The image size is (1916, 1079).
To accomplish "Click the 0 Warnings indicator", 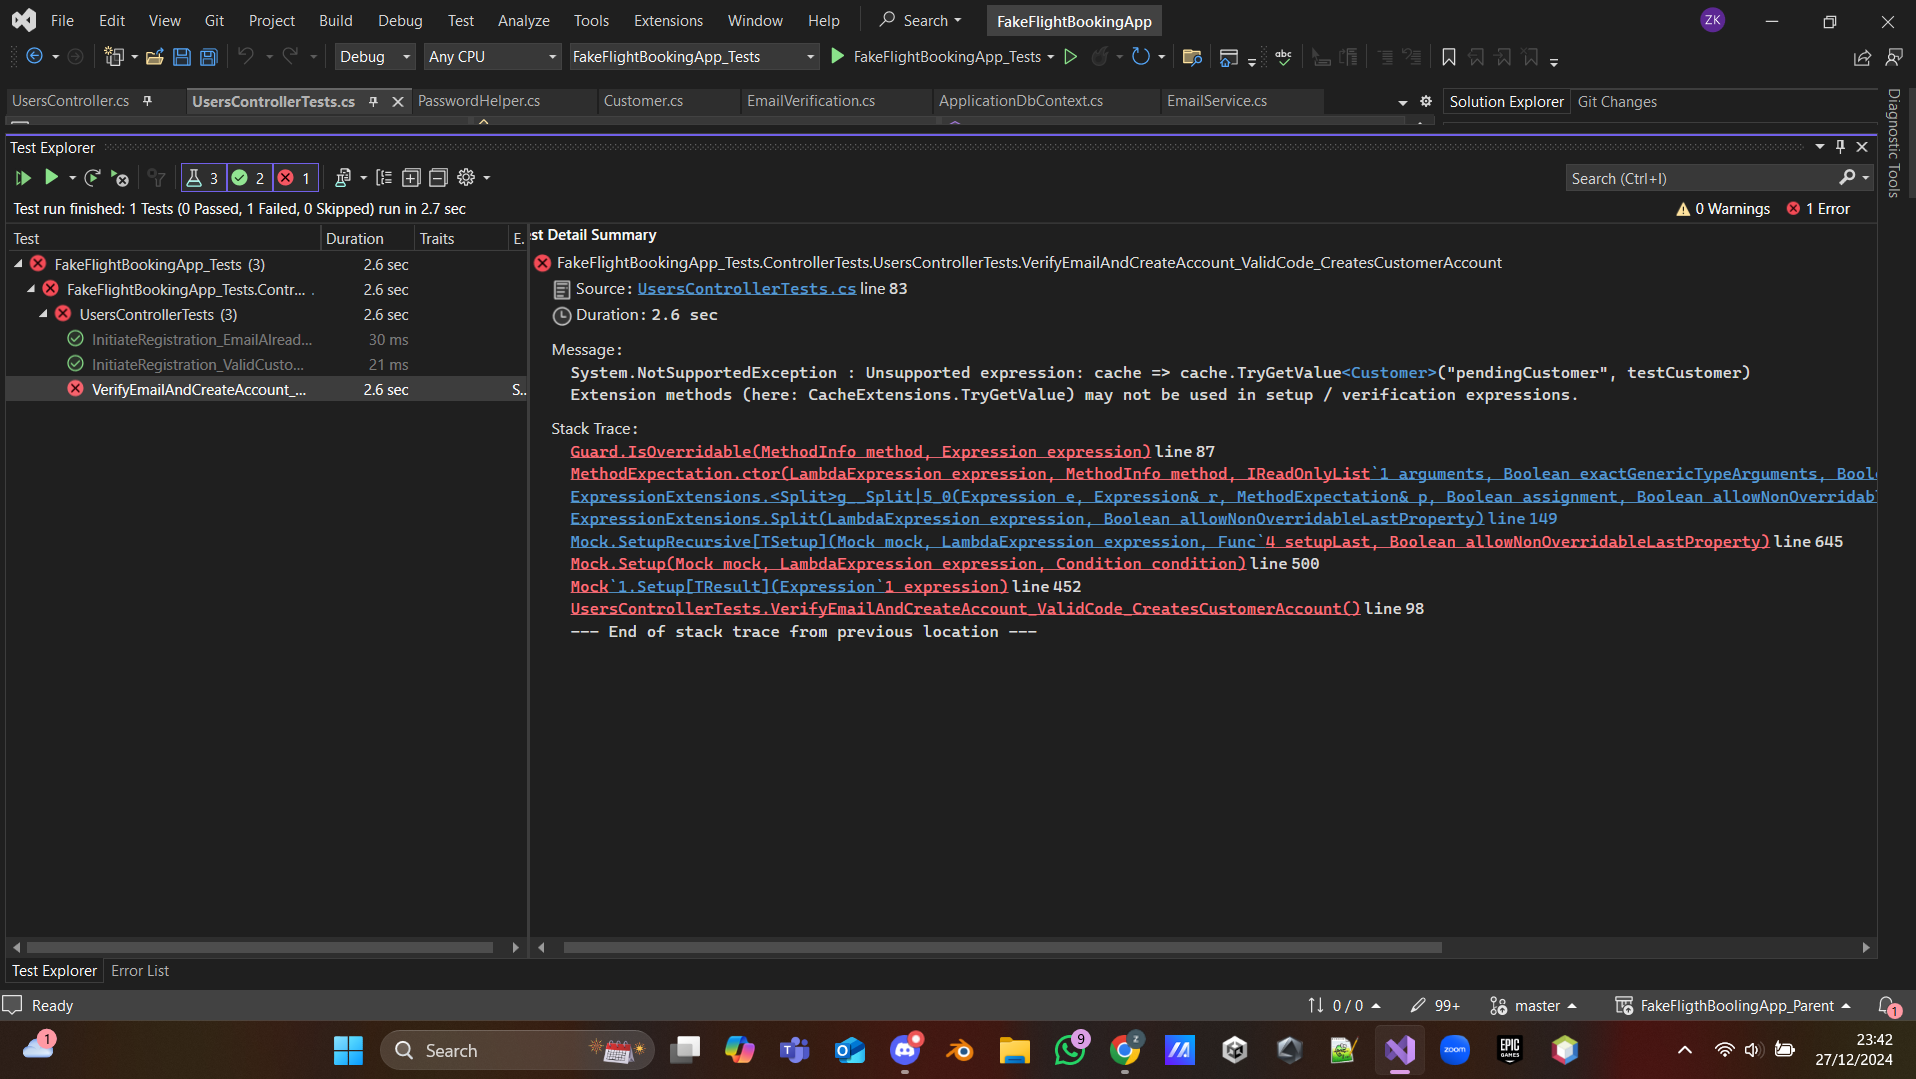I will (x=1723, y=209).
